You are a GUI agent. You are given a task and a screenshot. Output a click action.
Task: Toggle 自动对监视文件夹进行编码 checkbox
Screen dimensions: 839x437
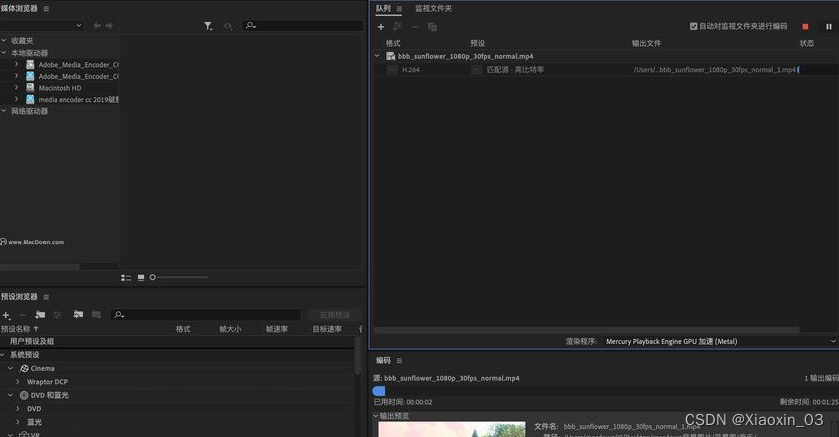click(693, 26)
